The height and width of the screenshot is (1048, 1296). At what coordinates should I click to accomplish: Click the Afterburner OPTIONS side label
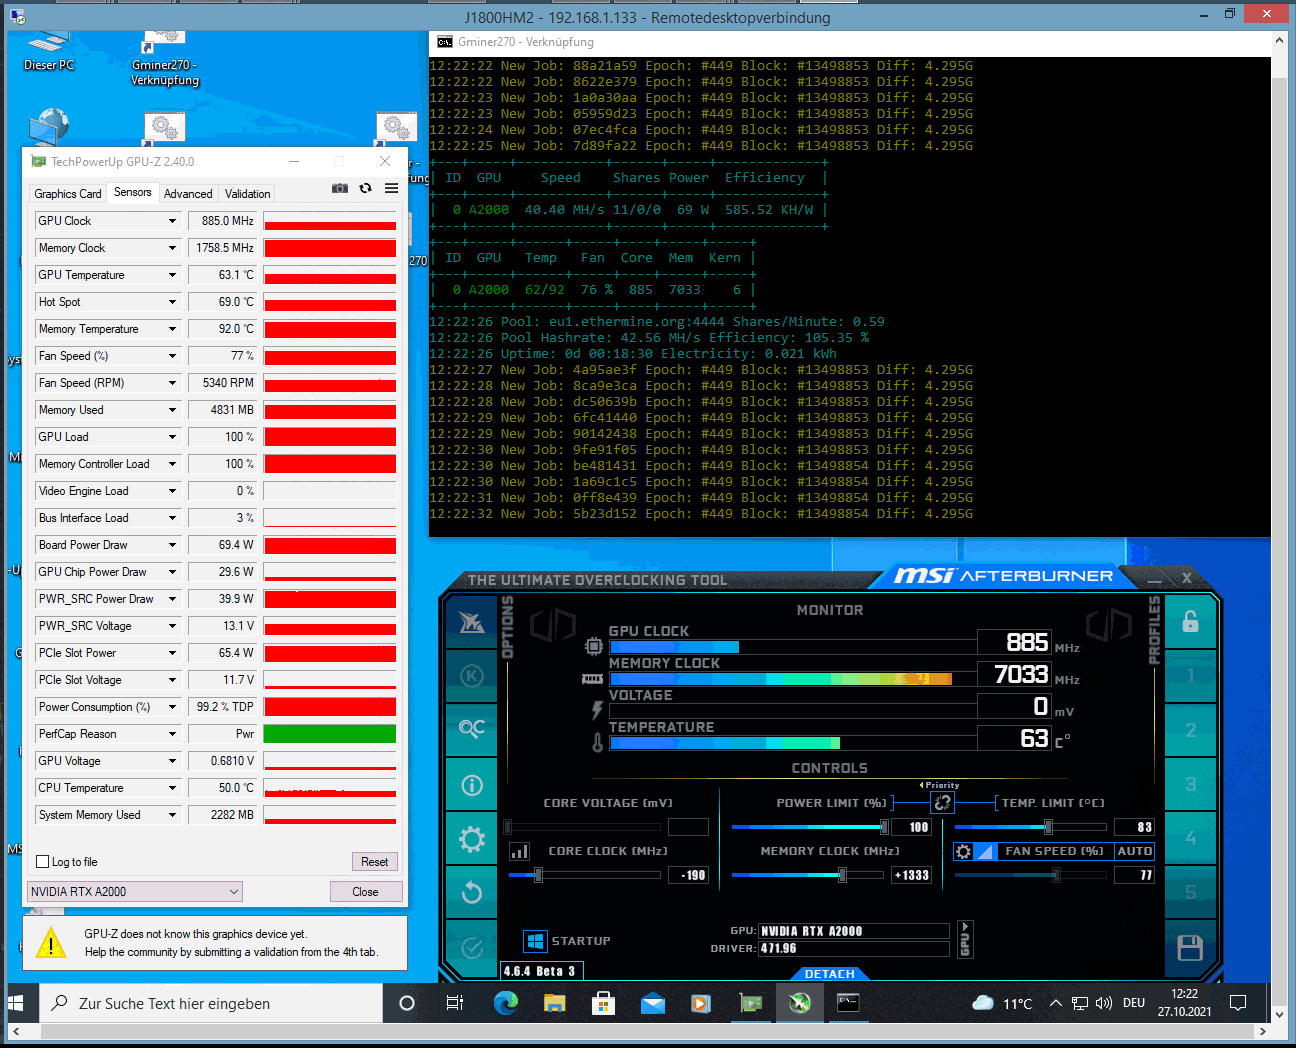pos(507,628)
